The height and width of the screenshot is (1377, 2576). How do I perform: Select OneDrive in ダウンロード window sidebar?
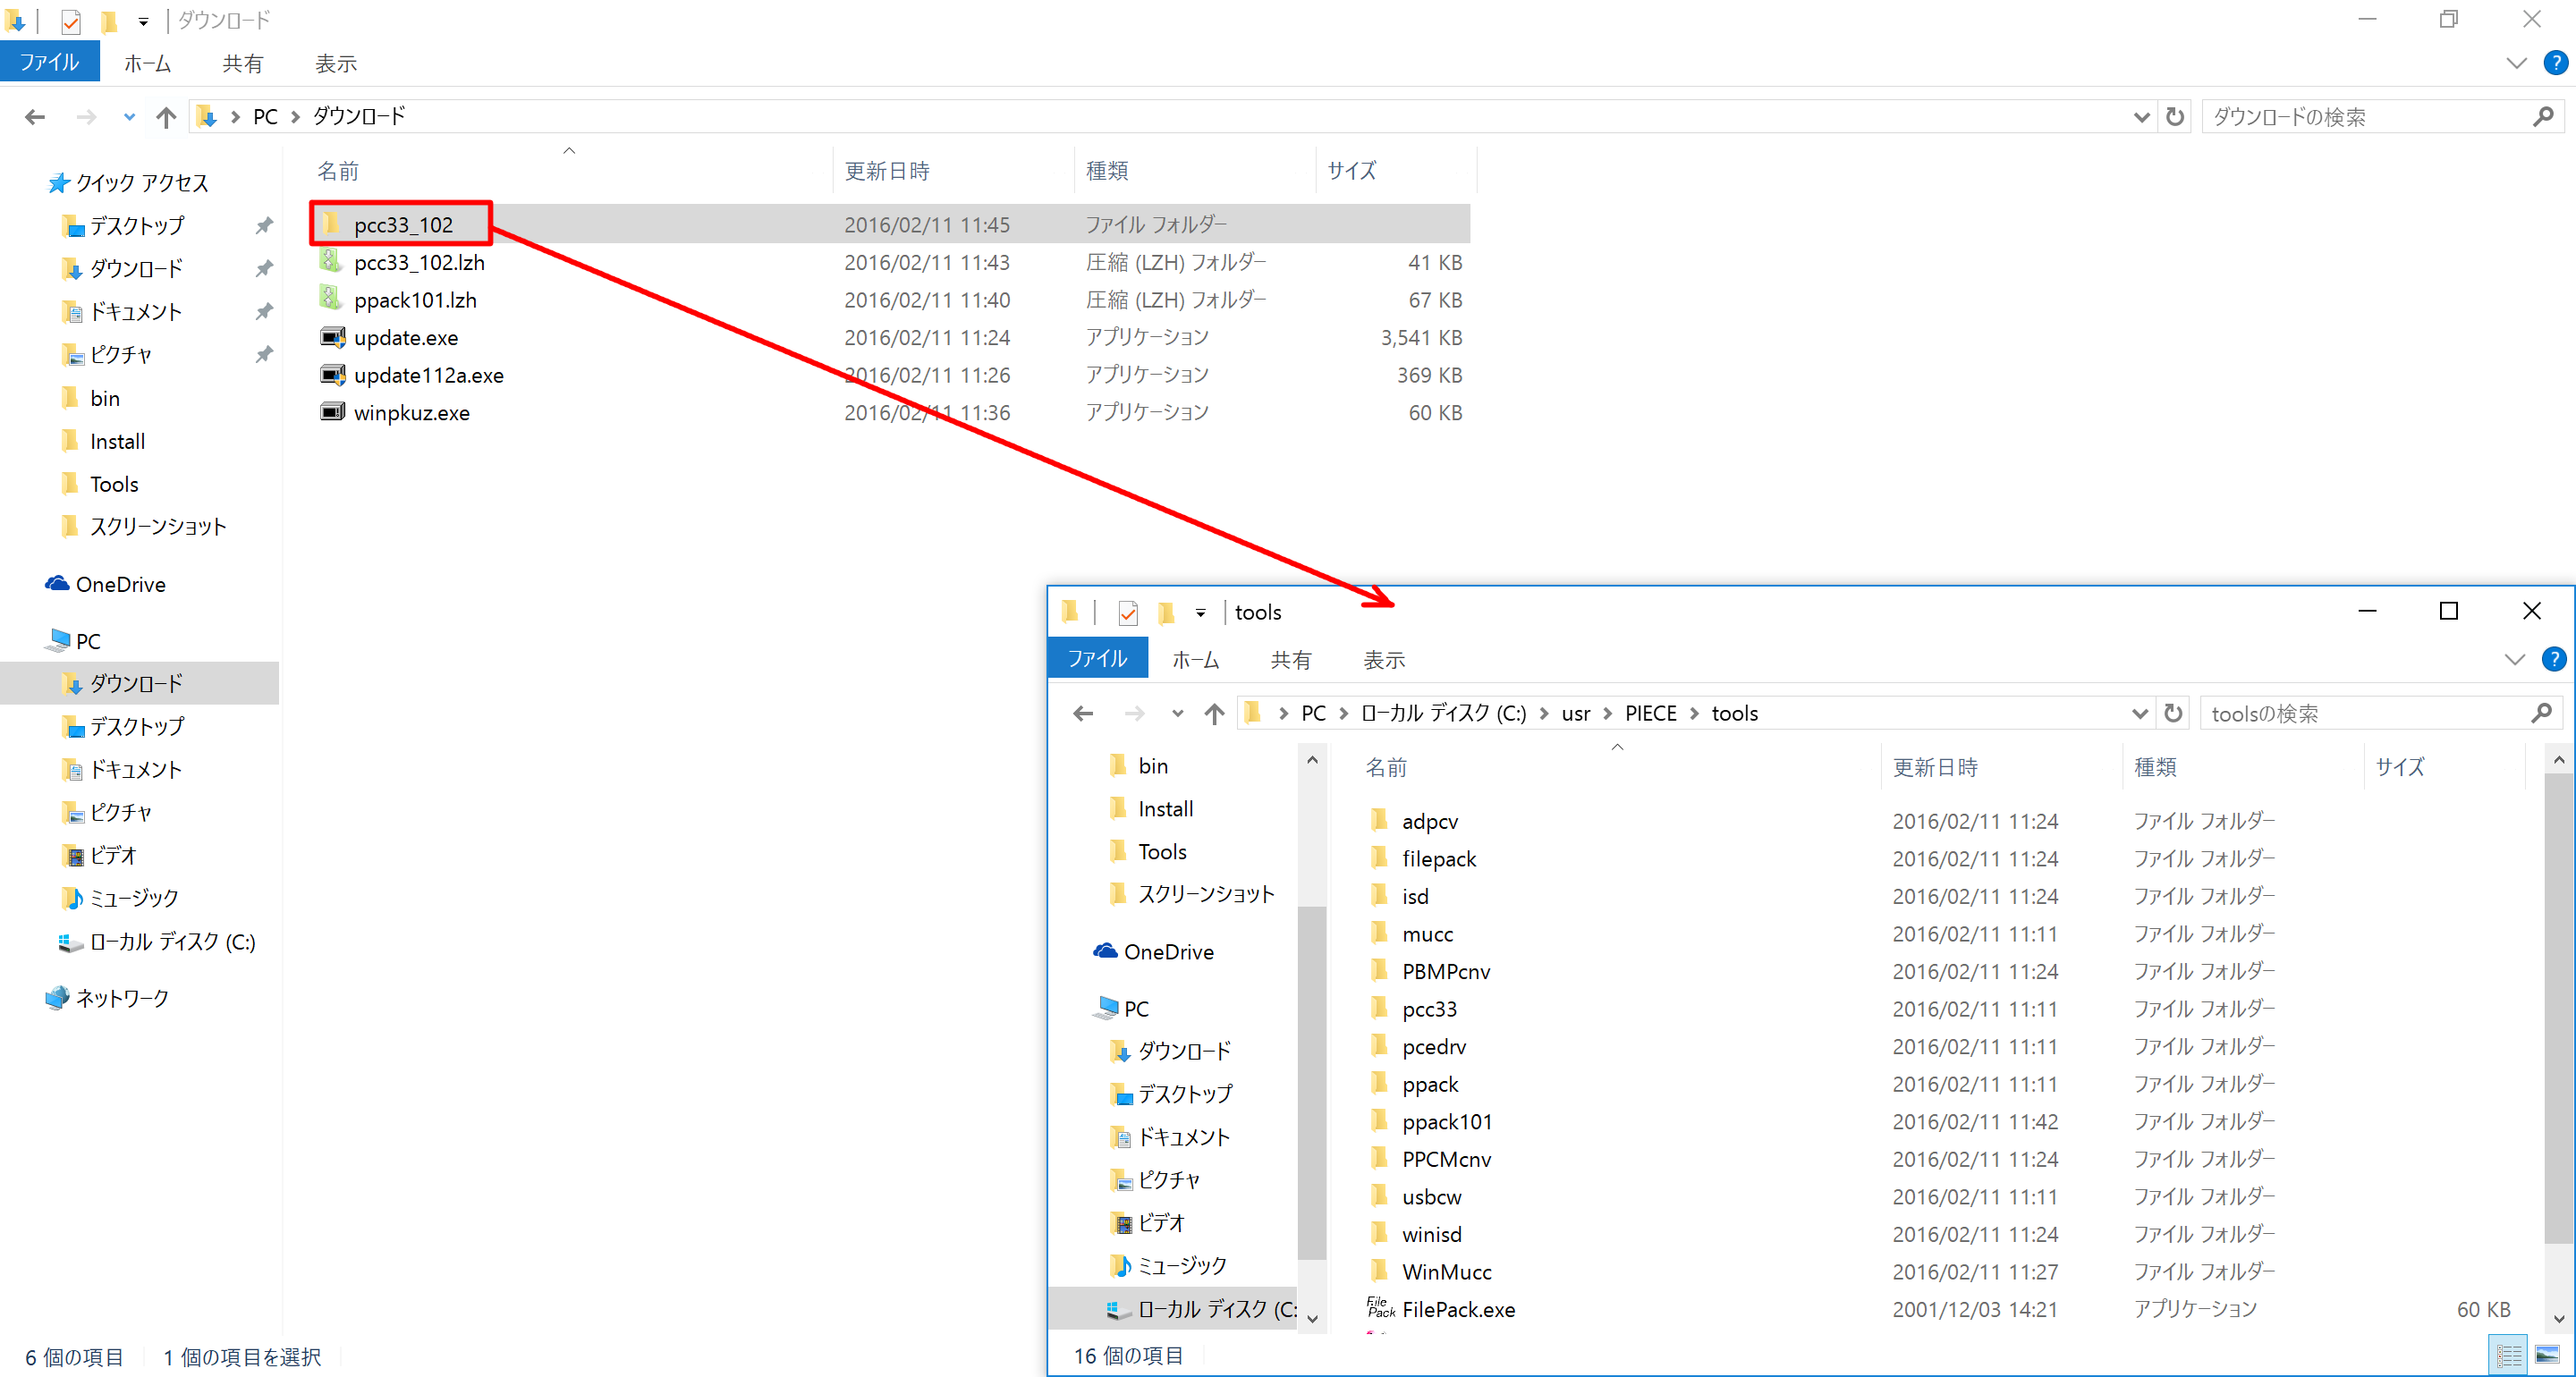pos(120,584)
